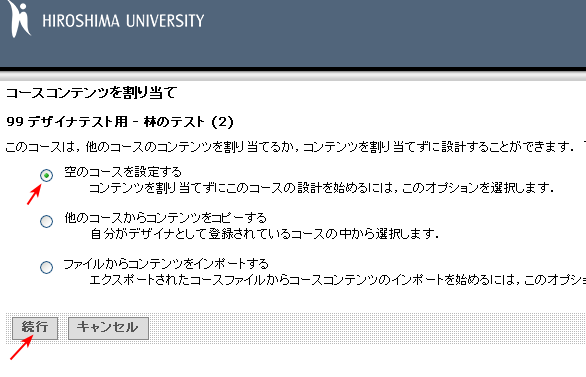Select the ファイルからコンテンツをインポートする radio button
The image size is (586, 377).
tap(46, 267)
